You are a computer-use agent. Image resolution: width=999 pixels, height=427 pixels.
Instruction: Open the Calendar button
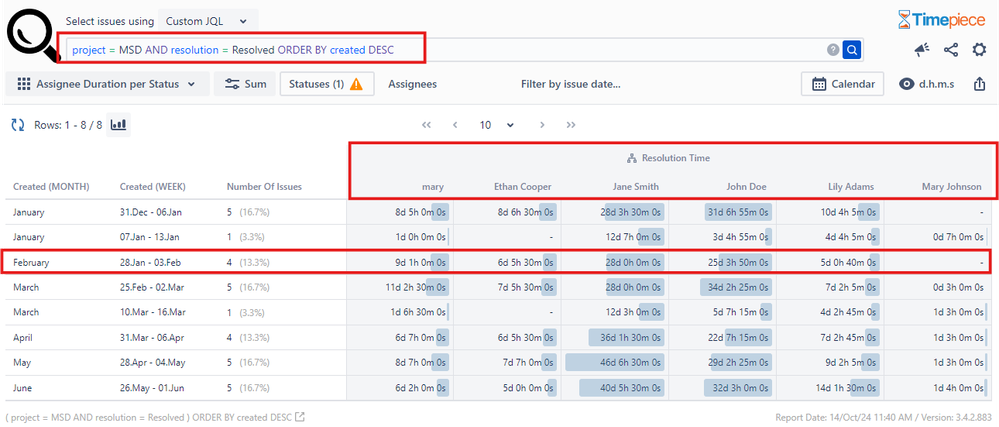(842, 84)
